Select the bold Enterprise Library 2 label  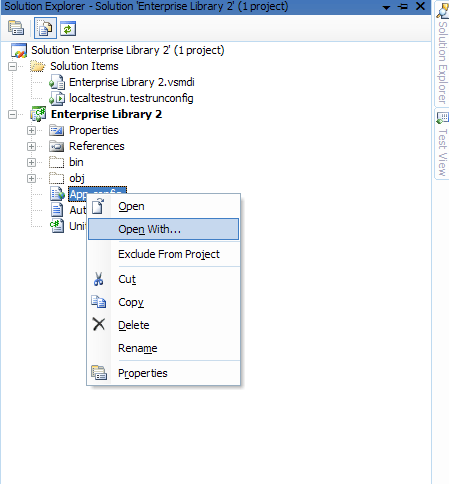(x=106, y=114)
